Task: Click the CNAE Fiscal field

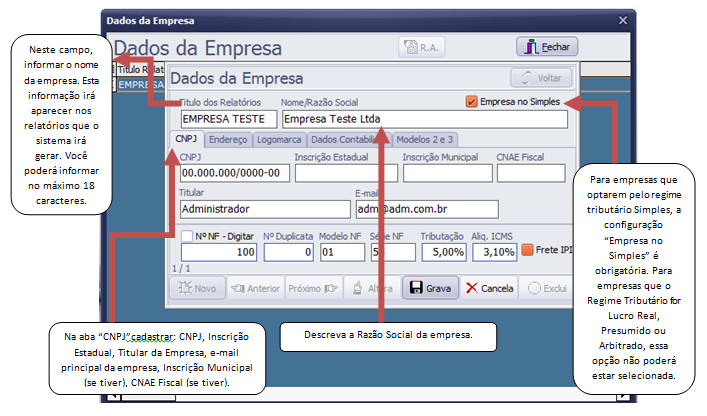Action: (x=531, y=173)
